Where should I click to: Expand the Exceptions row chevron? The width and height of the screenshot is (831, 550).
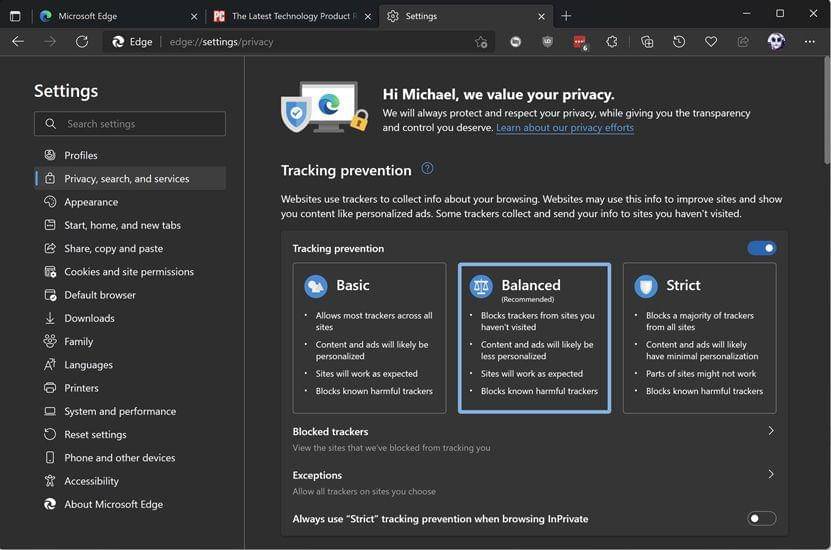pos(770,475)
